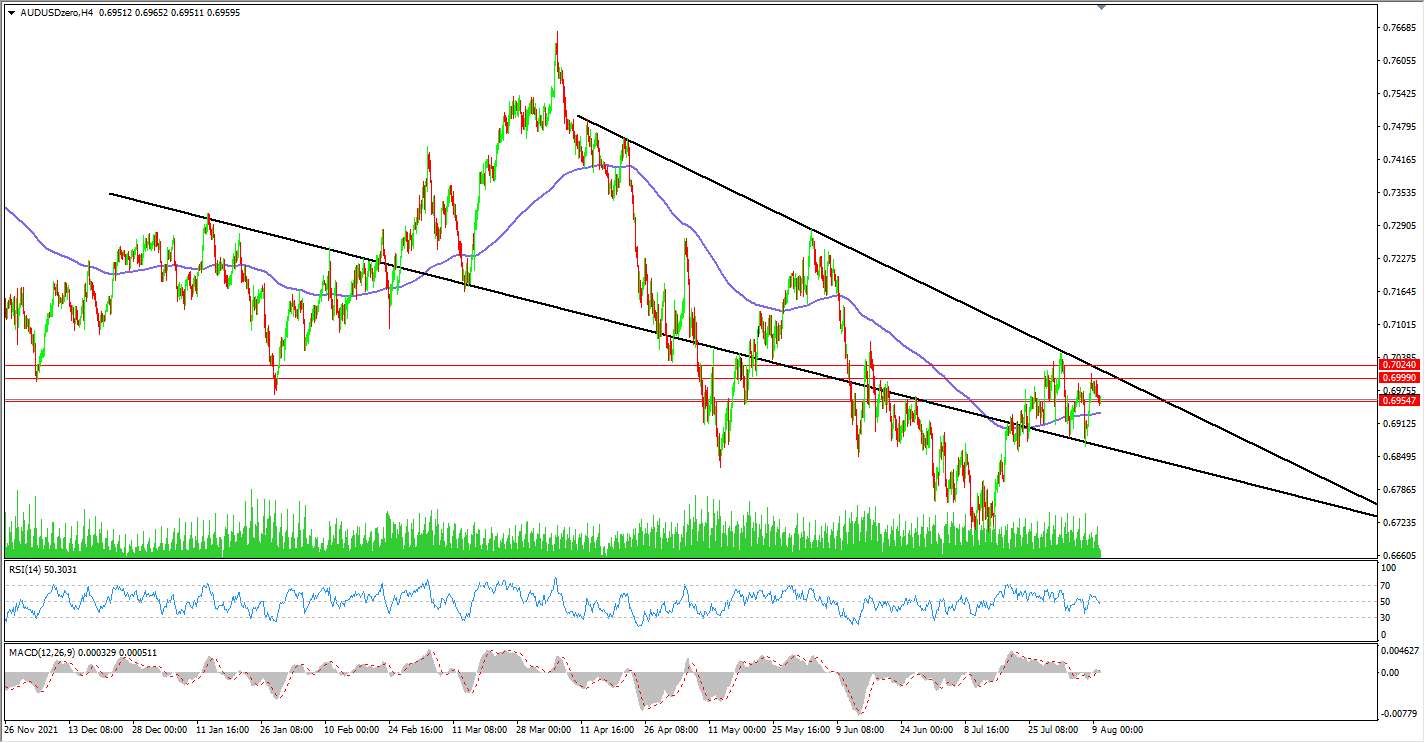The width and height of the screenshot is (1425, 743).
Task: Click the 0.72905 price axis label
Action: coord(1398,225)
